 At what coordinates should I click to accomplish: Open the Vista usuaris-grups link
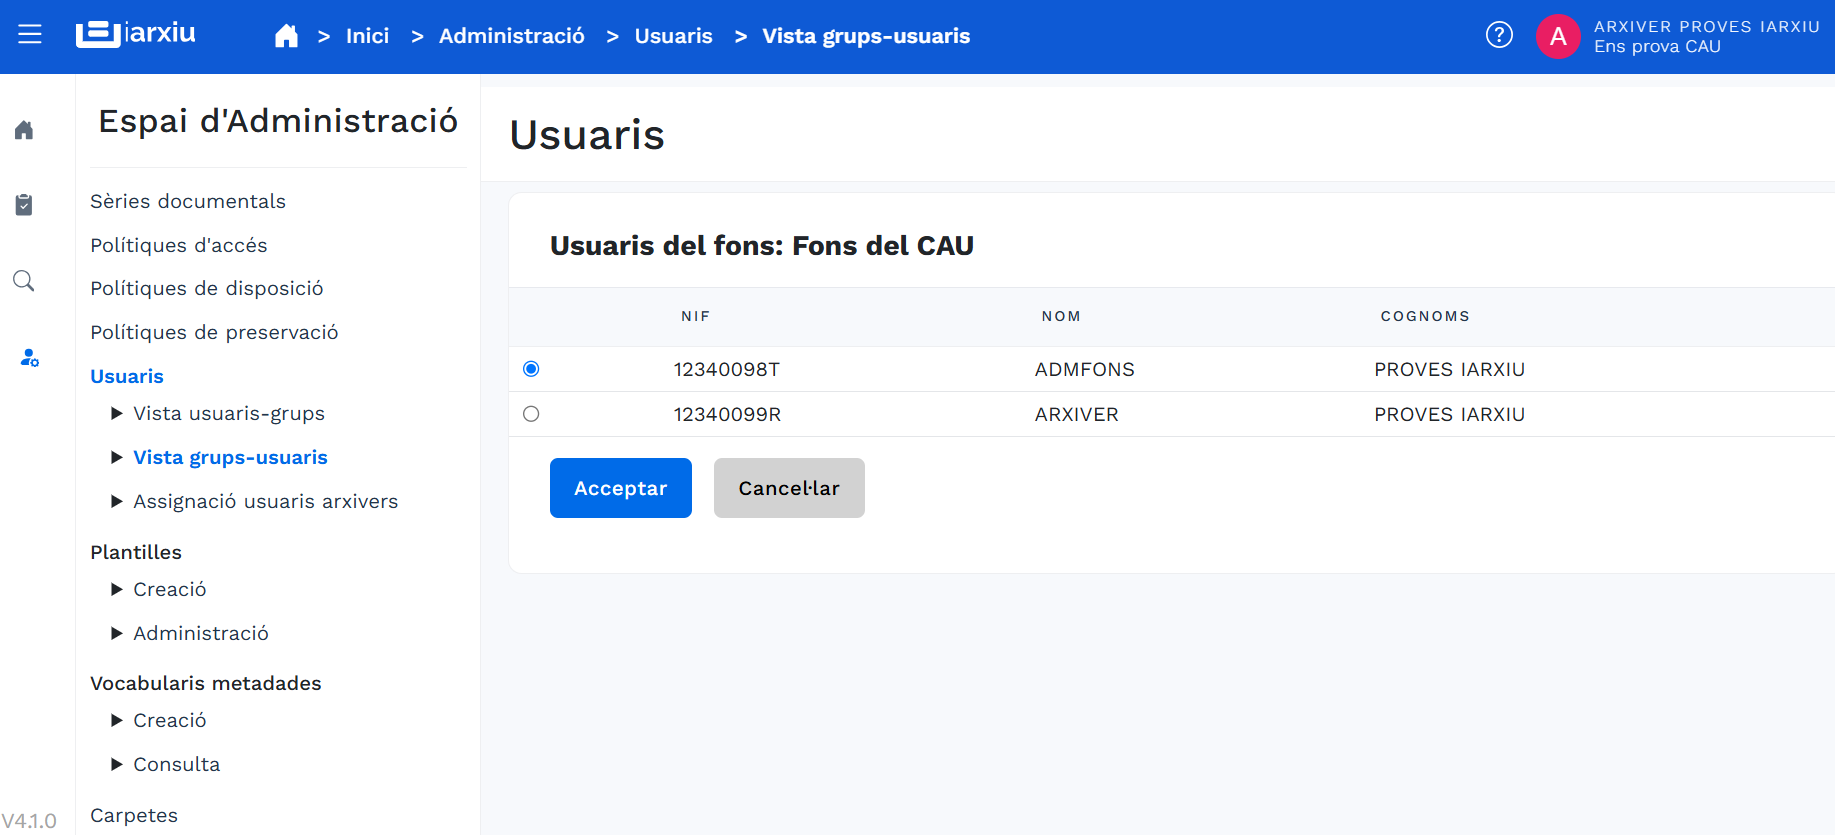point(229,413)
